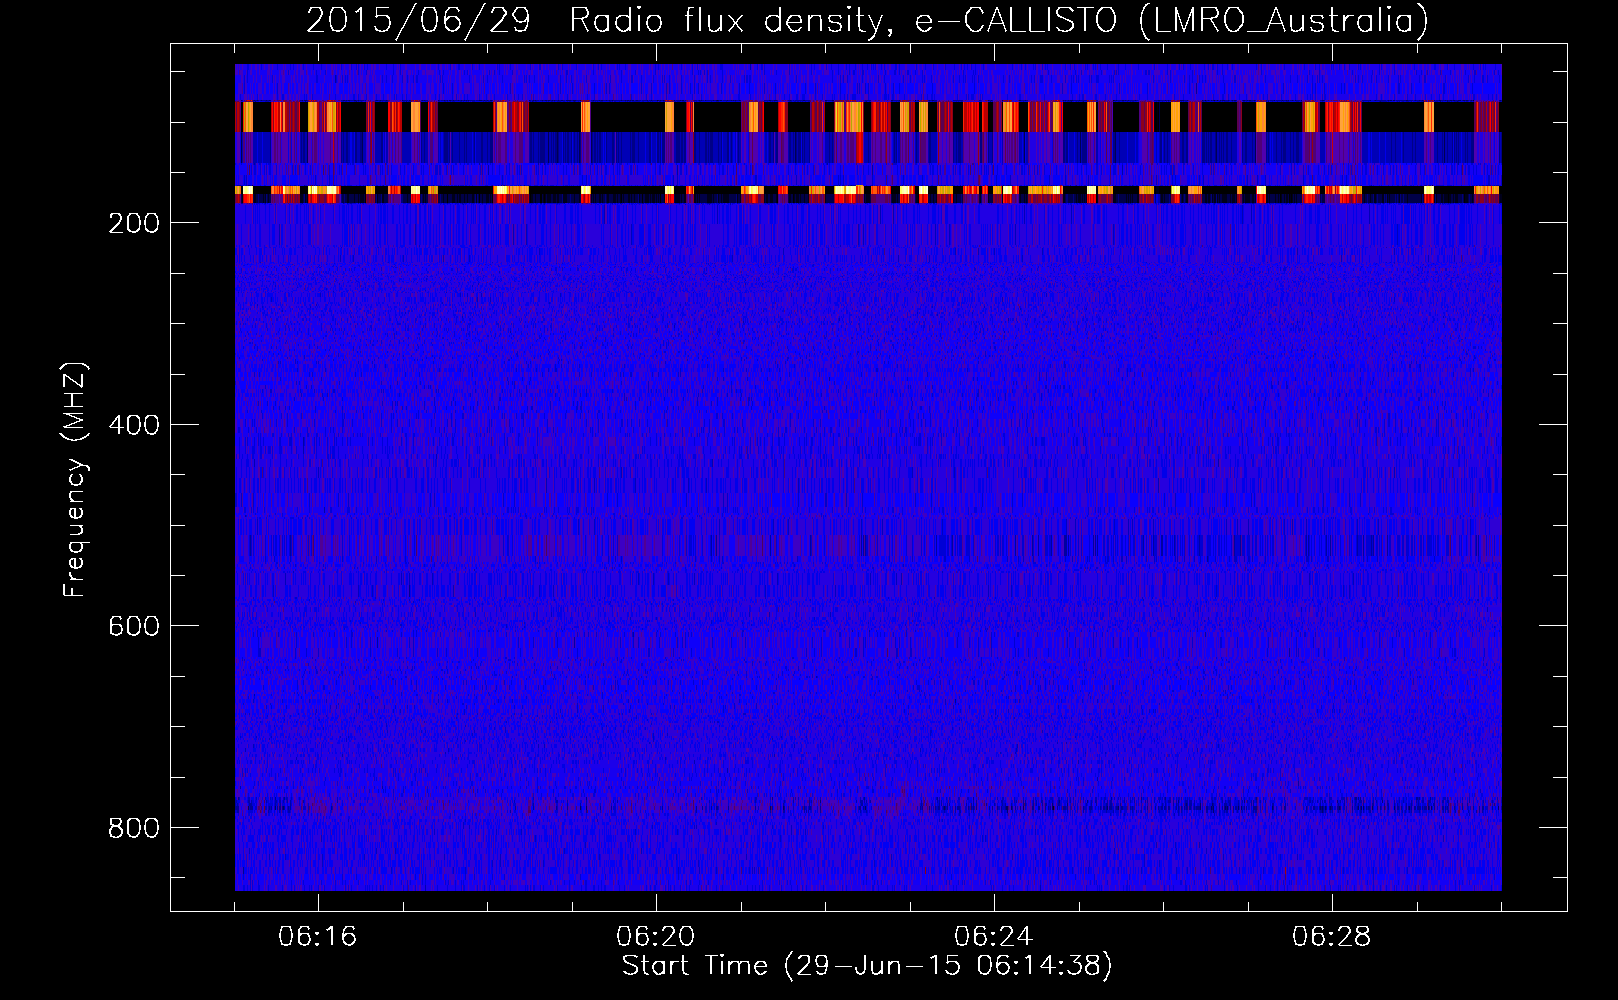The height and width of the screenshot is (1000, 1618).
Task: Click the '06:16' time tick label
Action: coord(318,937)
